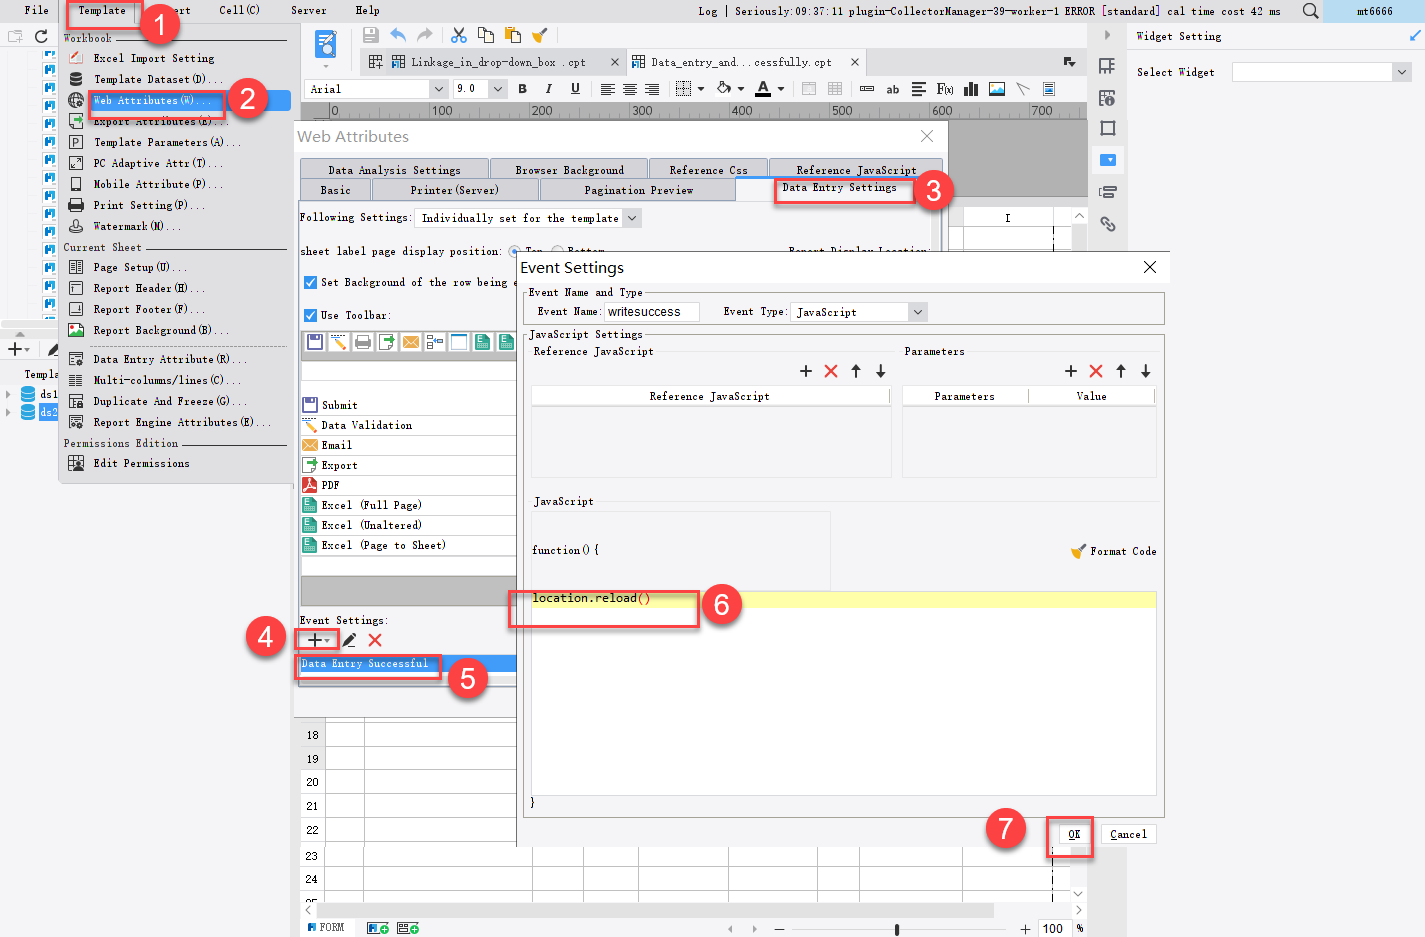Screen dimensions: 1425x937
Task: Click Cancel in Event Settings
Action: (x=1128, y=834)
